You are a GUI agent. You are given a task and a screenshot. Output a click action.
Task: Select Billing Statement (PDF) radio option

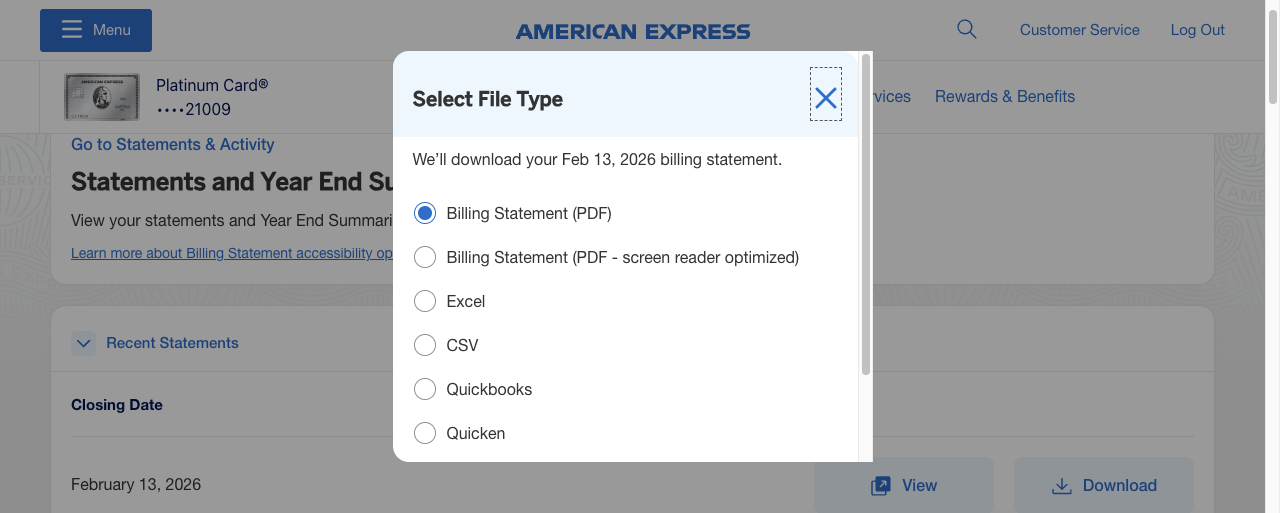(x=425, y=213)
